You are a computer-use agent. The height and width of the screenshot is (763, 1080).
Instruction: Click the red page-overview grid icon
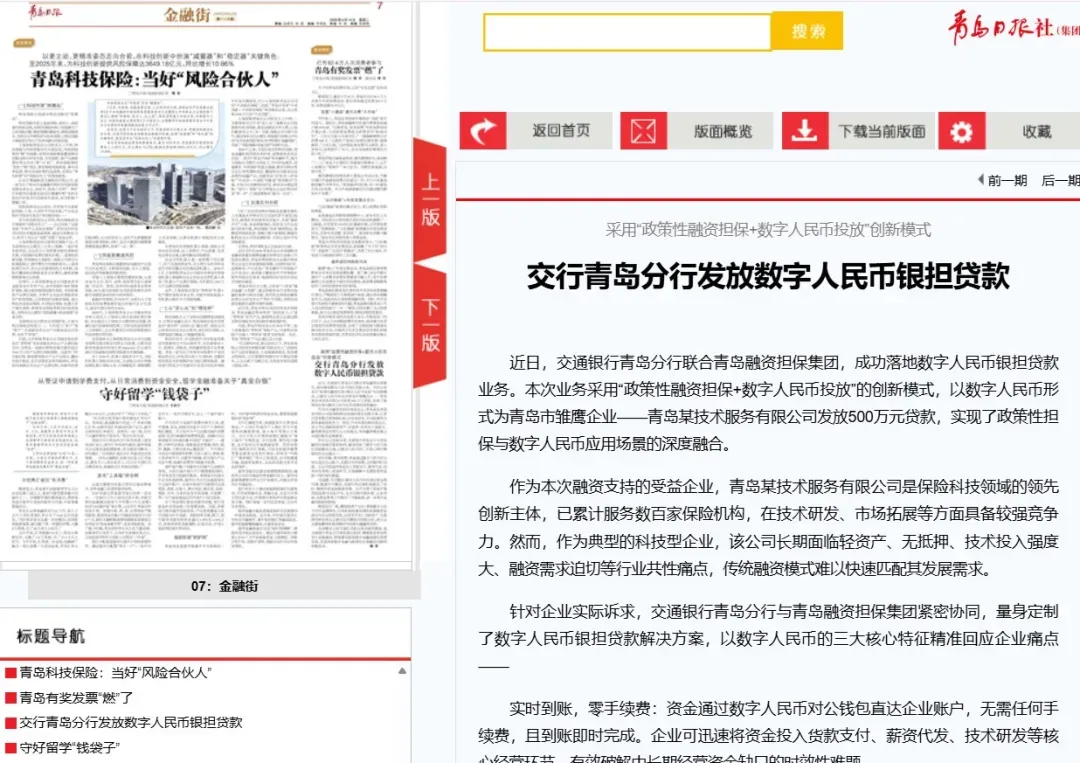click(643, 131)
